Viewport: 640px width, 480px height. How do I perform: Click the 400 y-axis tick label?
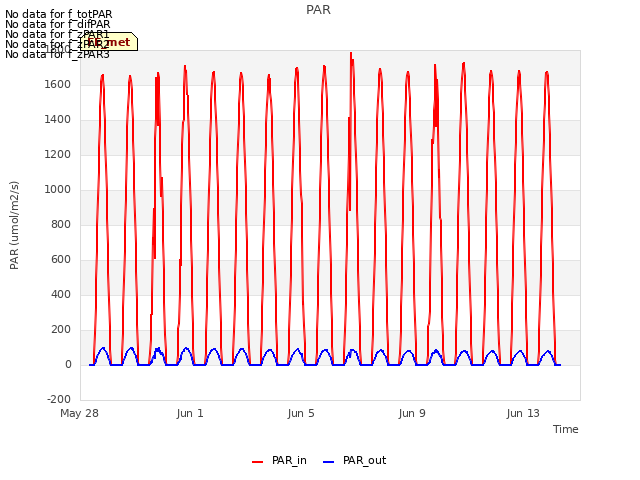click(61, 294)
